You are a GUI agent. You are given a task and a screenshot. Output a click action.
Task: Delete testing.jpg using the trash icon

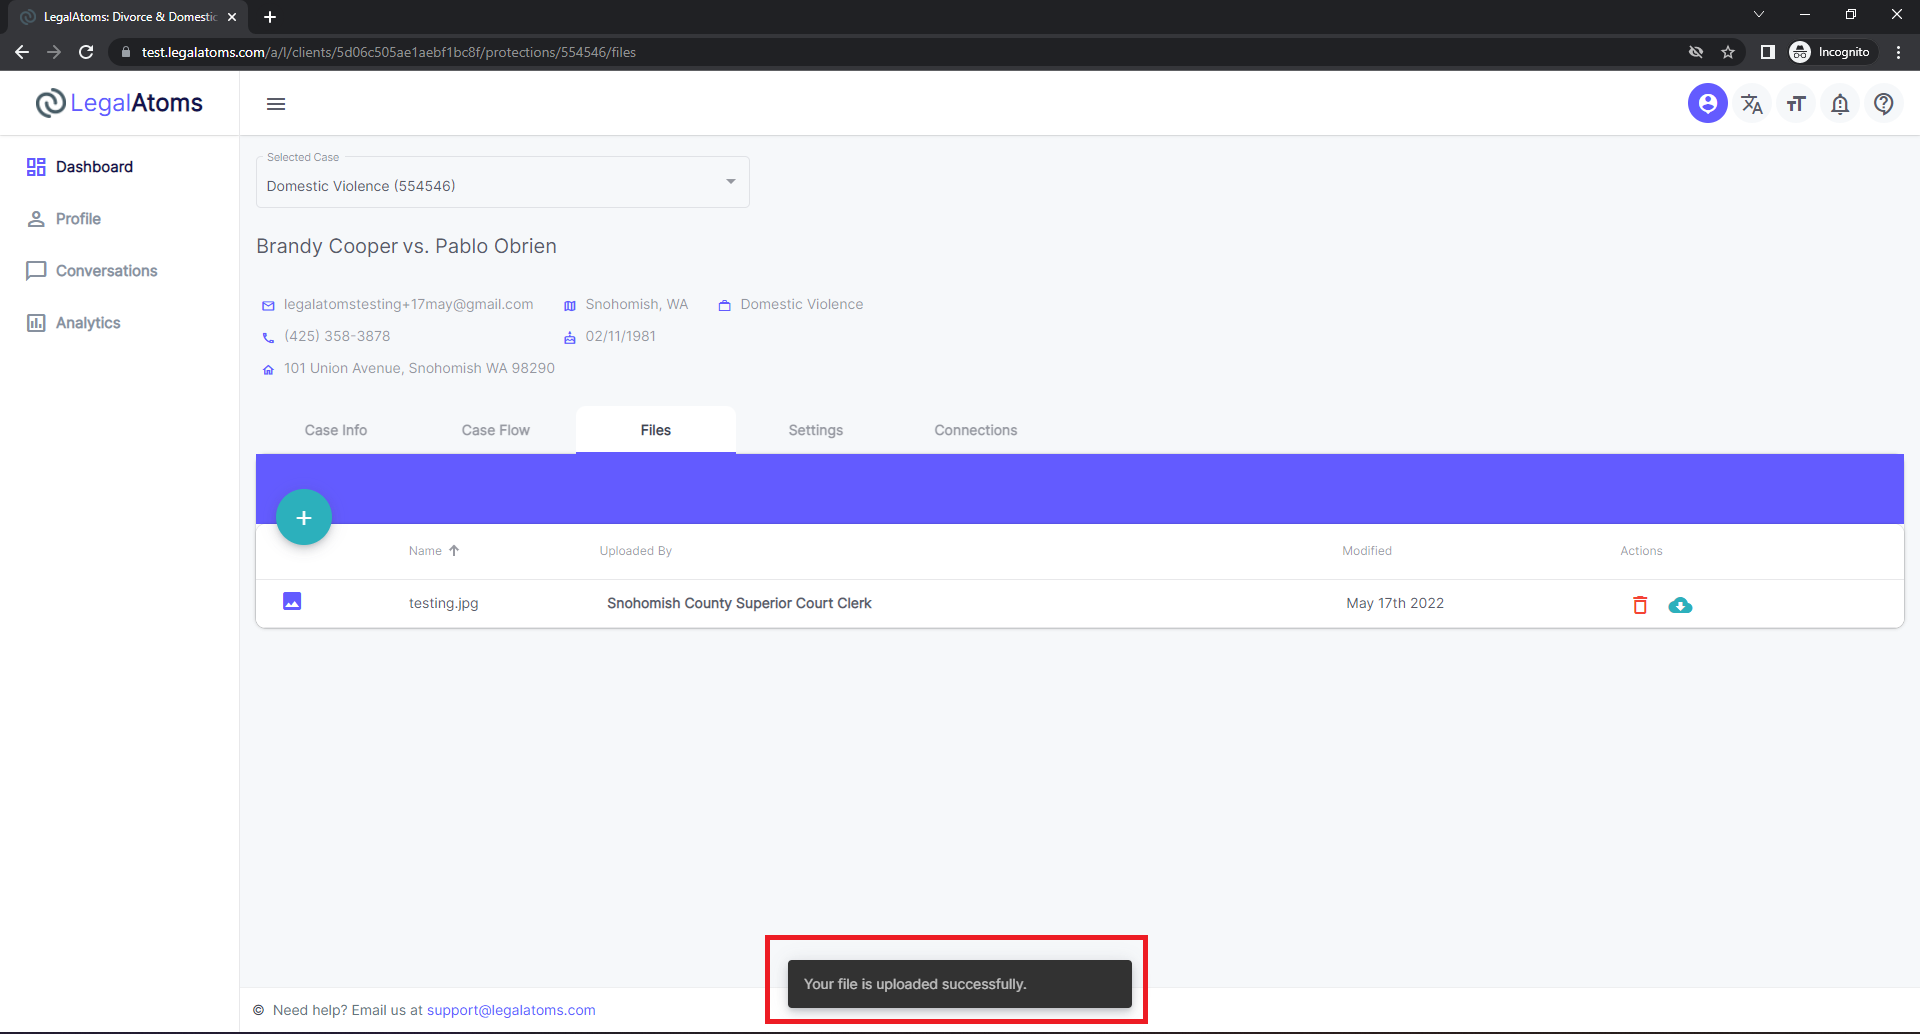1639,604
